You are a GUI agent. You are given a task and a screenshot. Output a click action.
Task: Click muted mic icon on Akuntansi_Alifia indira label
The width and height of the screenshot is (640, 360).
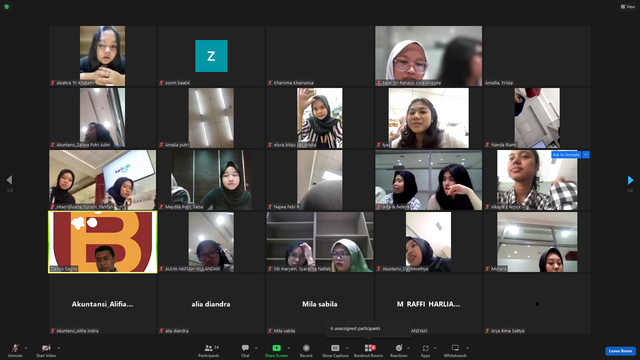[53, 331]
